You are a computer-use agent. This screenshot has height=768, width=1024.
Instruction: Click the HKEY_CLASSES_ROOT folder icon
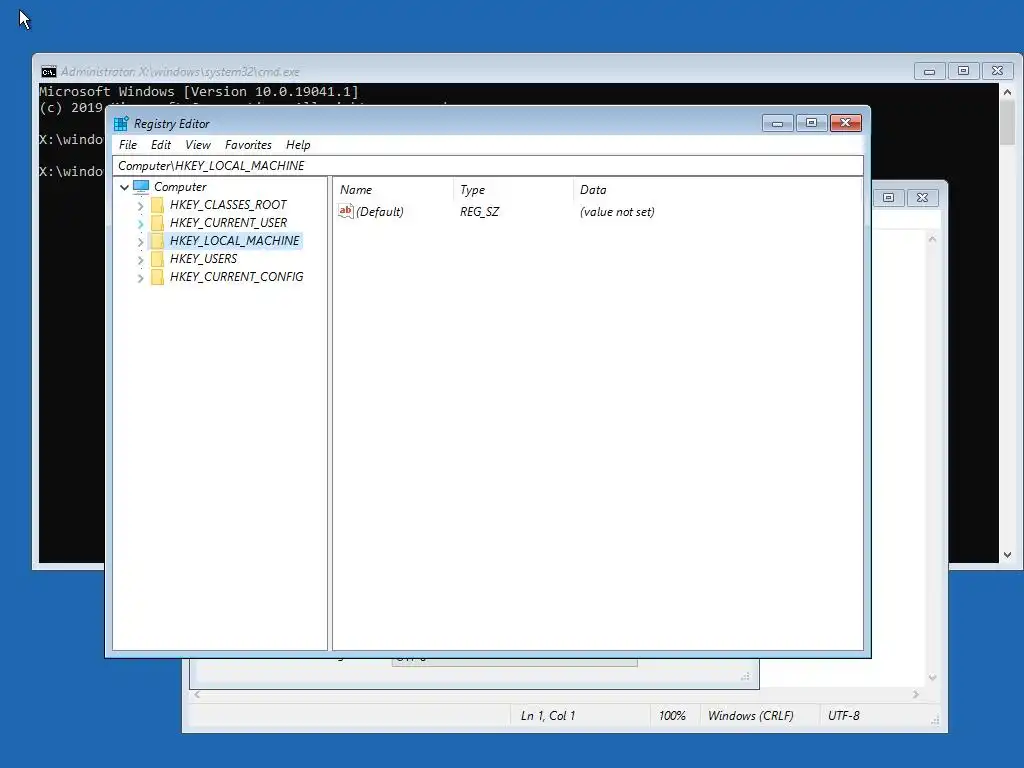click(x=157, y=205)
